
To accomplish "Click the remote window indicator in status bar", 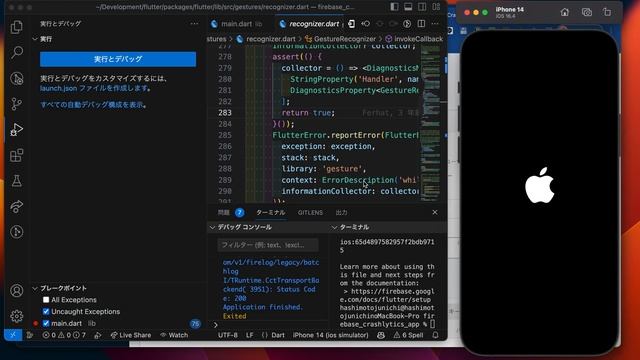I will pyautogui.click(x=13, y=335).
